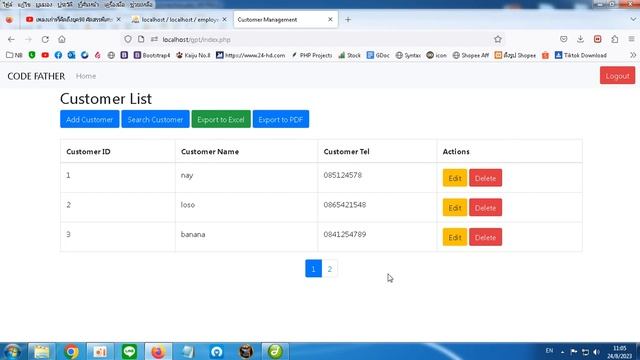
Task: Open the Kaiju No.8 bookmark
Action: tap(193, 55)
